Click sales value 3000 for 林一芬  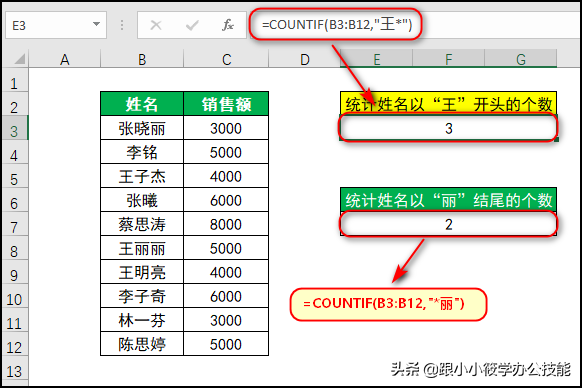click(226, 320)
